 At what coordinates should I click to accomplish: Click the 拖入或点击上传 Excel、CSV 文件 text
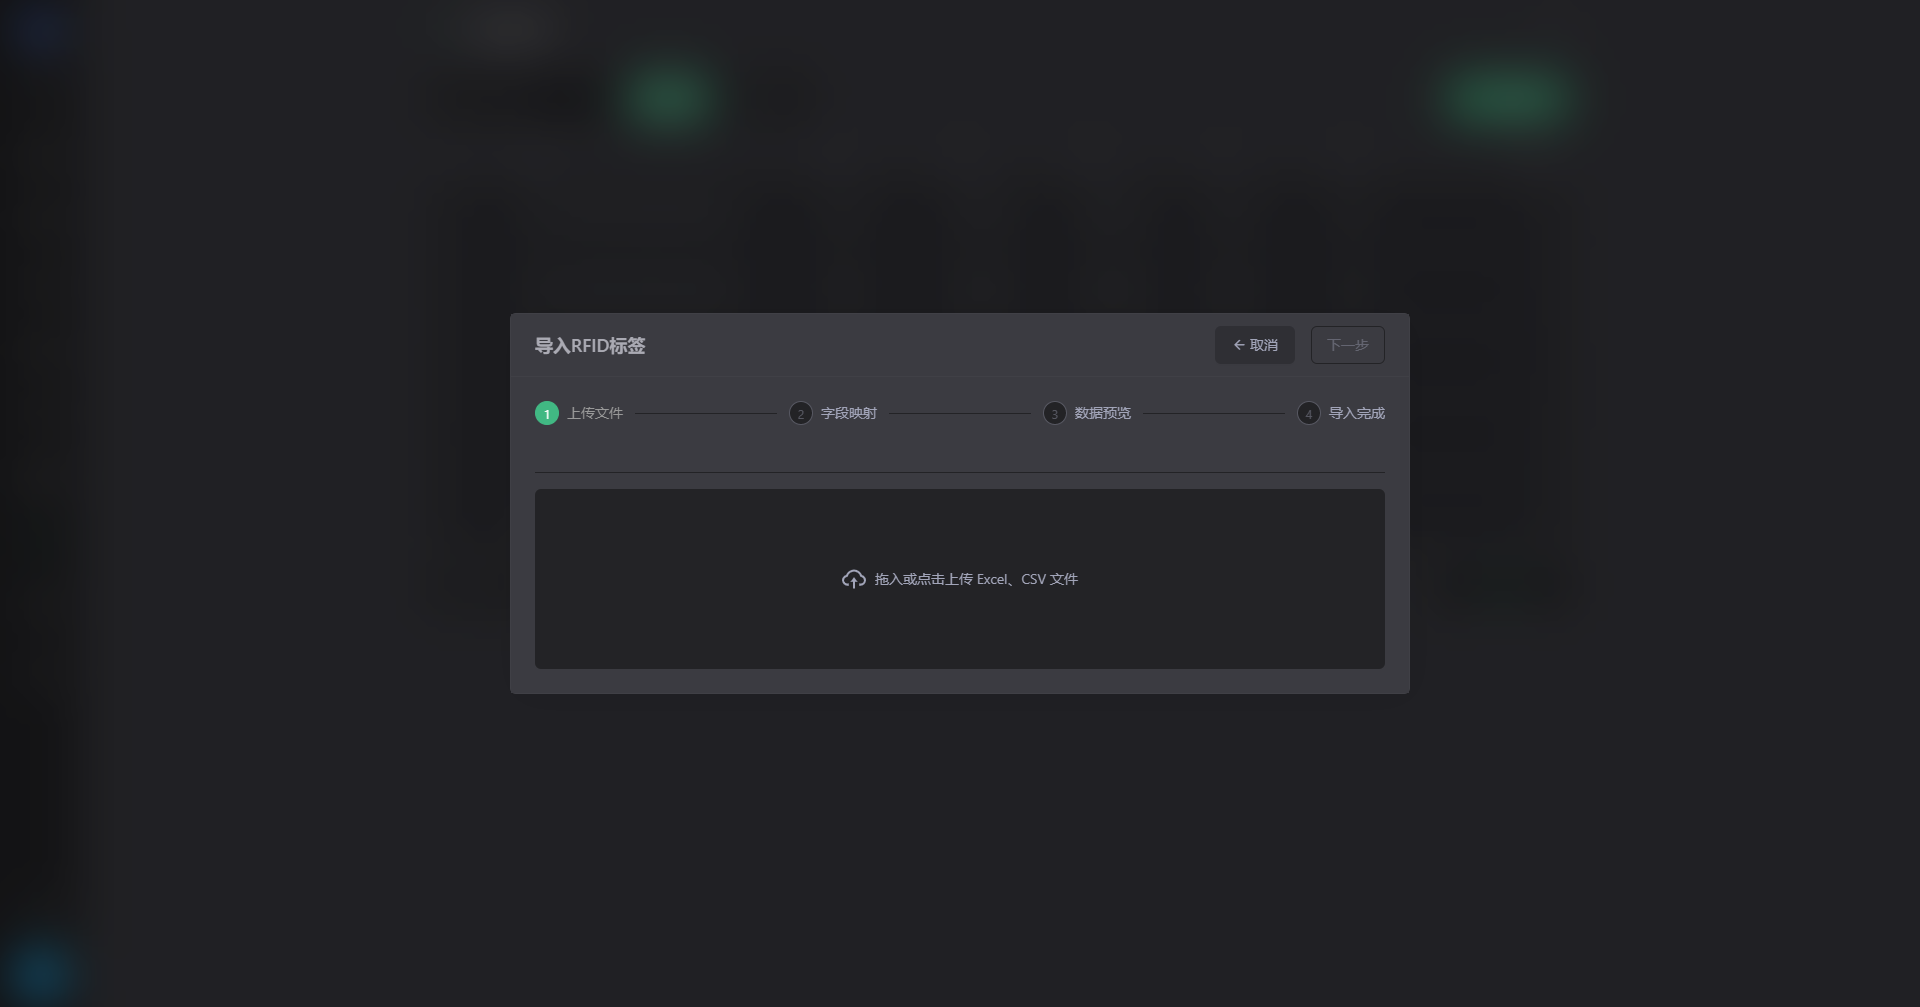[976, 579]
